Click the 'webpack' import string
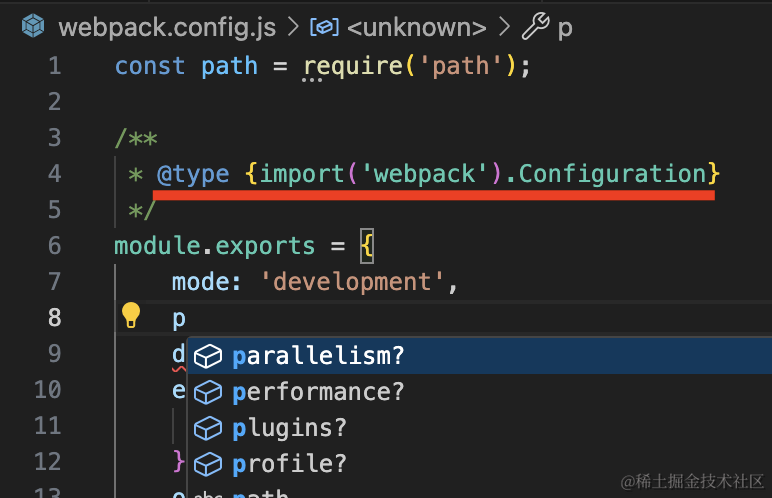The width and height of the screenshot is (772, 498). (425, 174)
